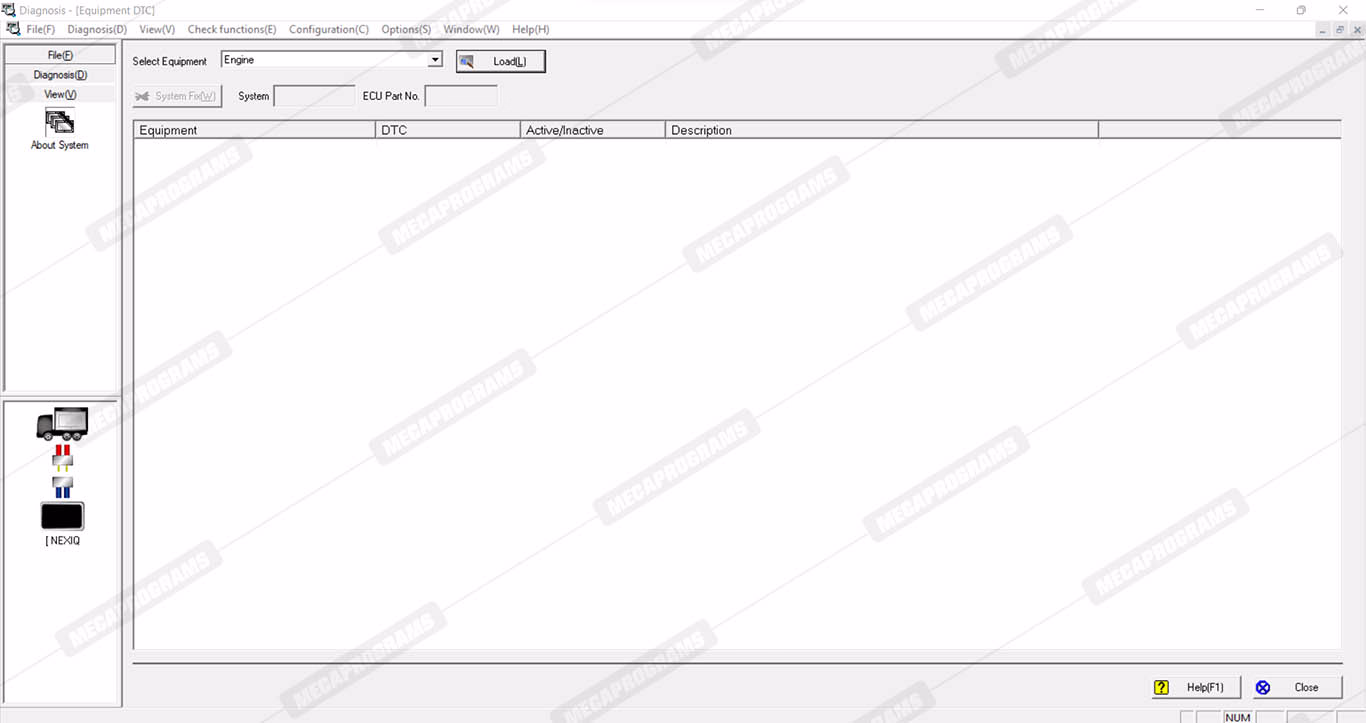Close the Diagnosis application window

pos(1344,10)
